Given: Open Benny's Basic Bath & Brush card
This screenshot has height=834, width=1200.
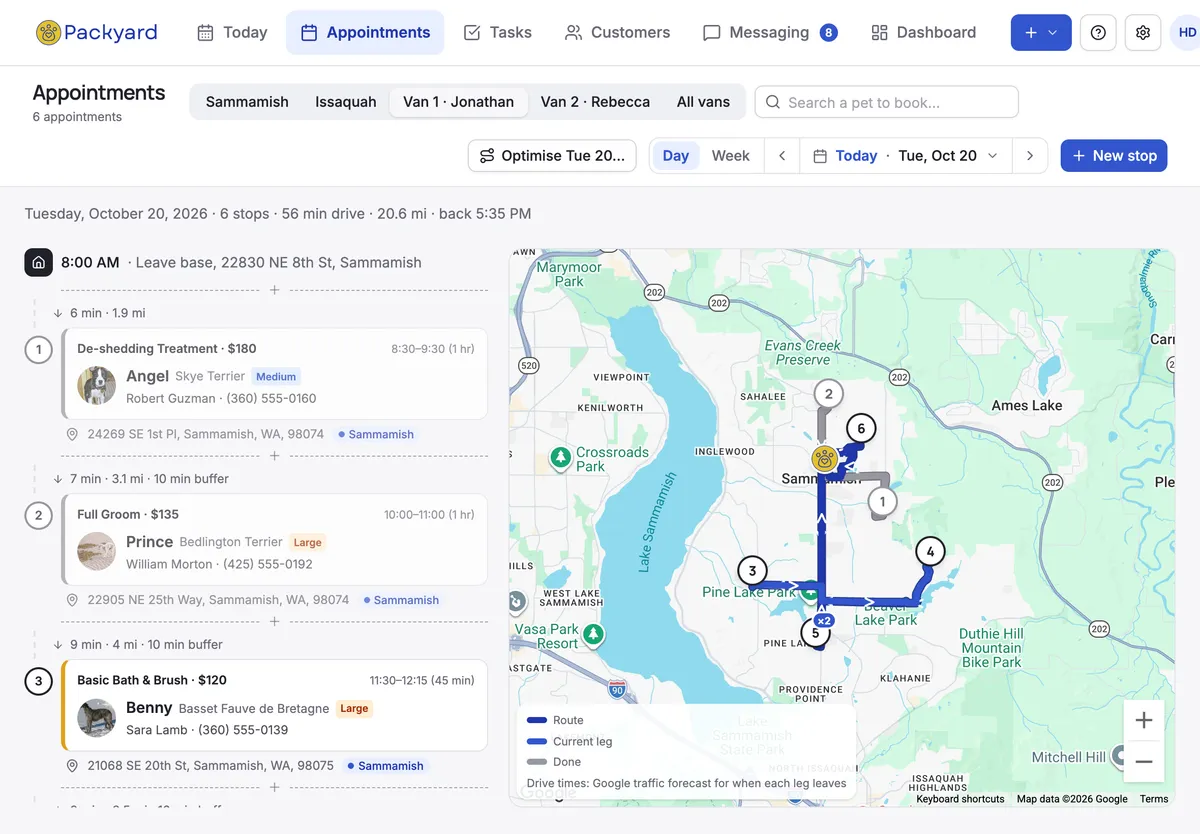Looking at the screenshot, I should pos(274,705).
